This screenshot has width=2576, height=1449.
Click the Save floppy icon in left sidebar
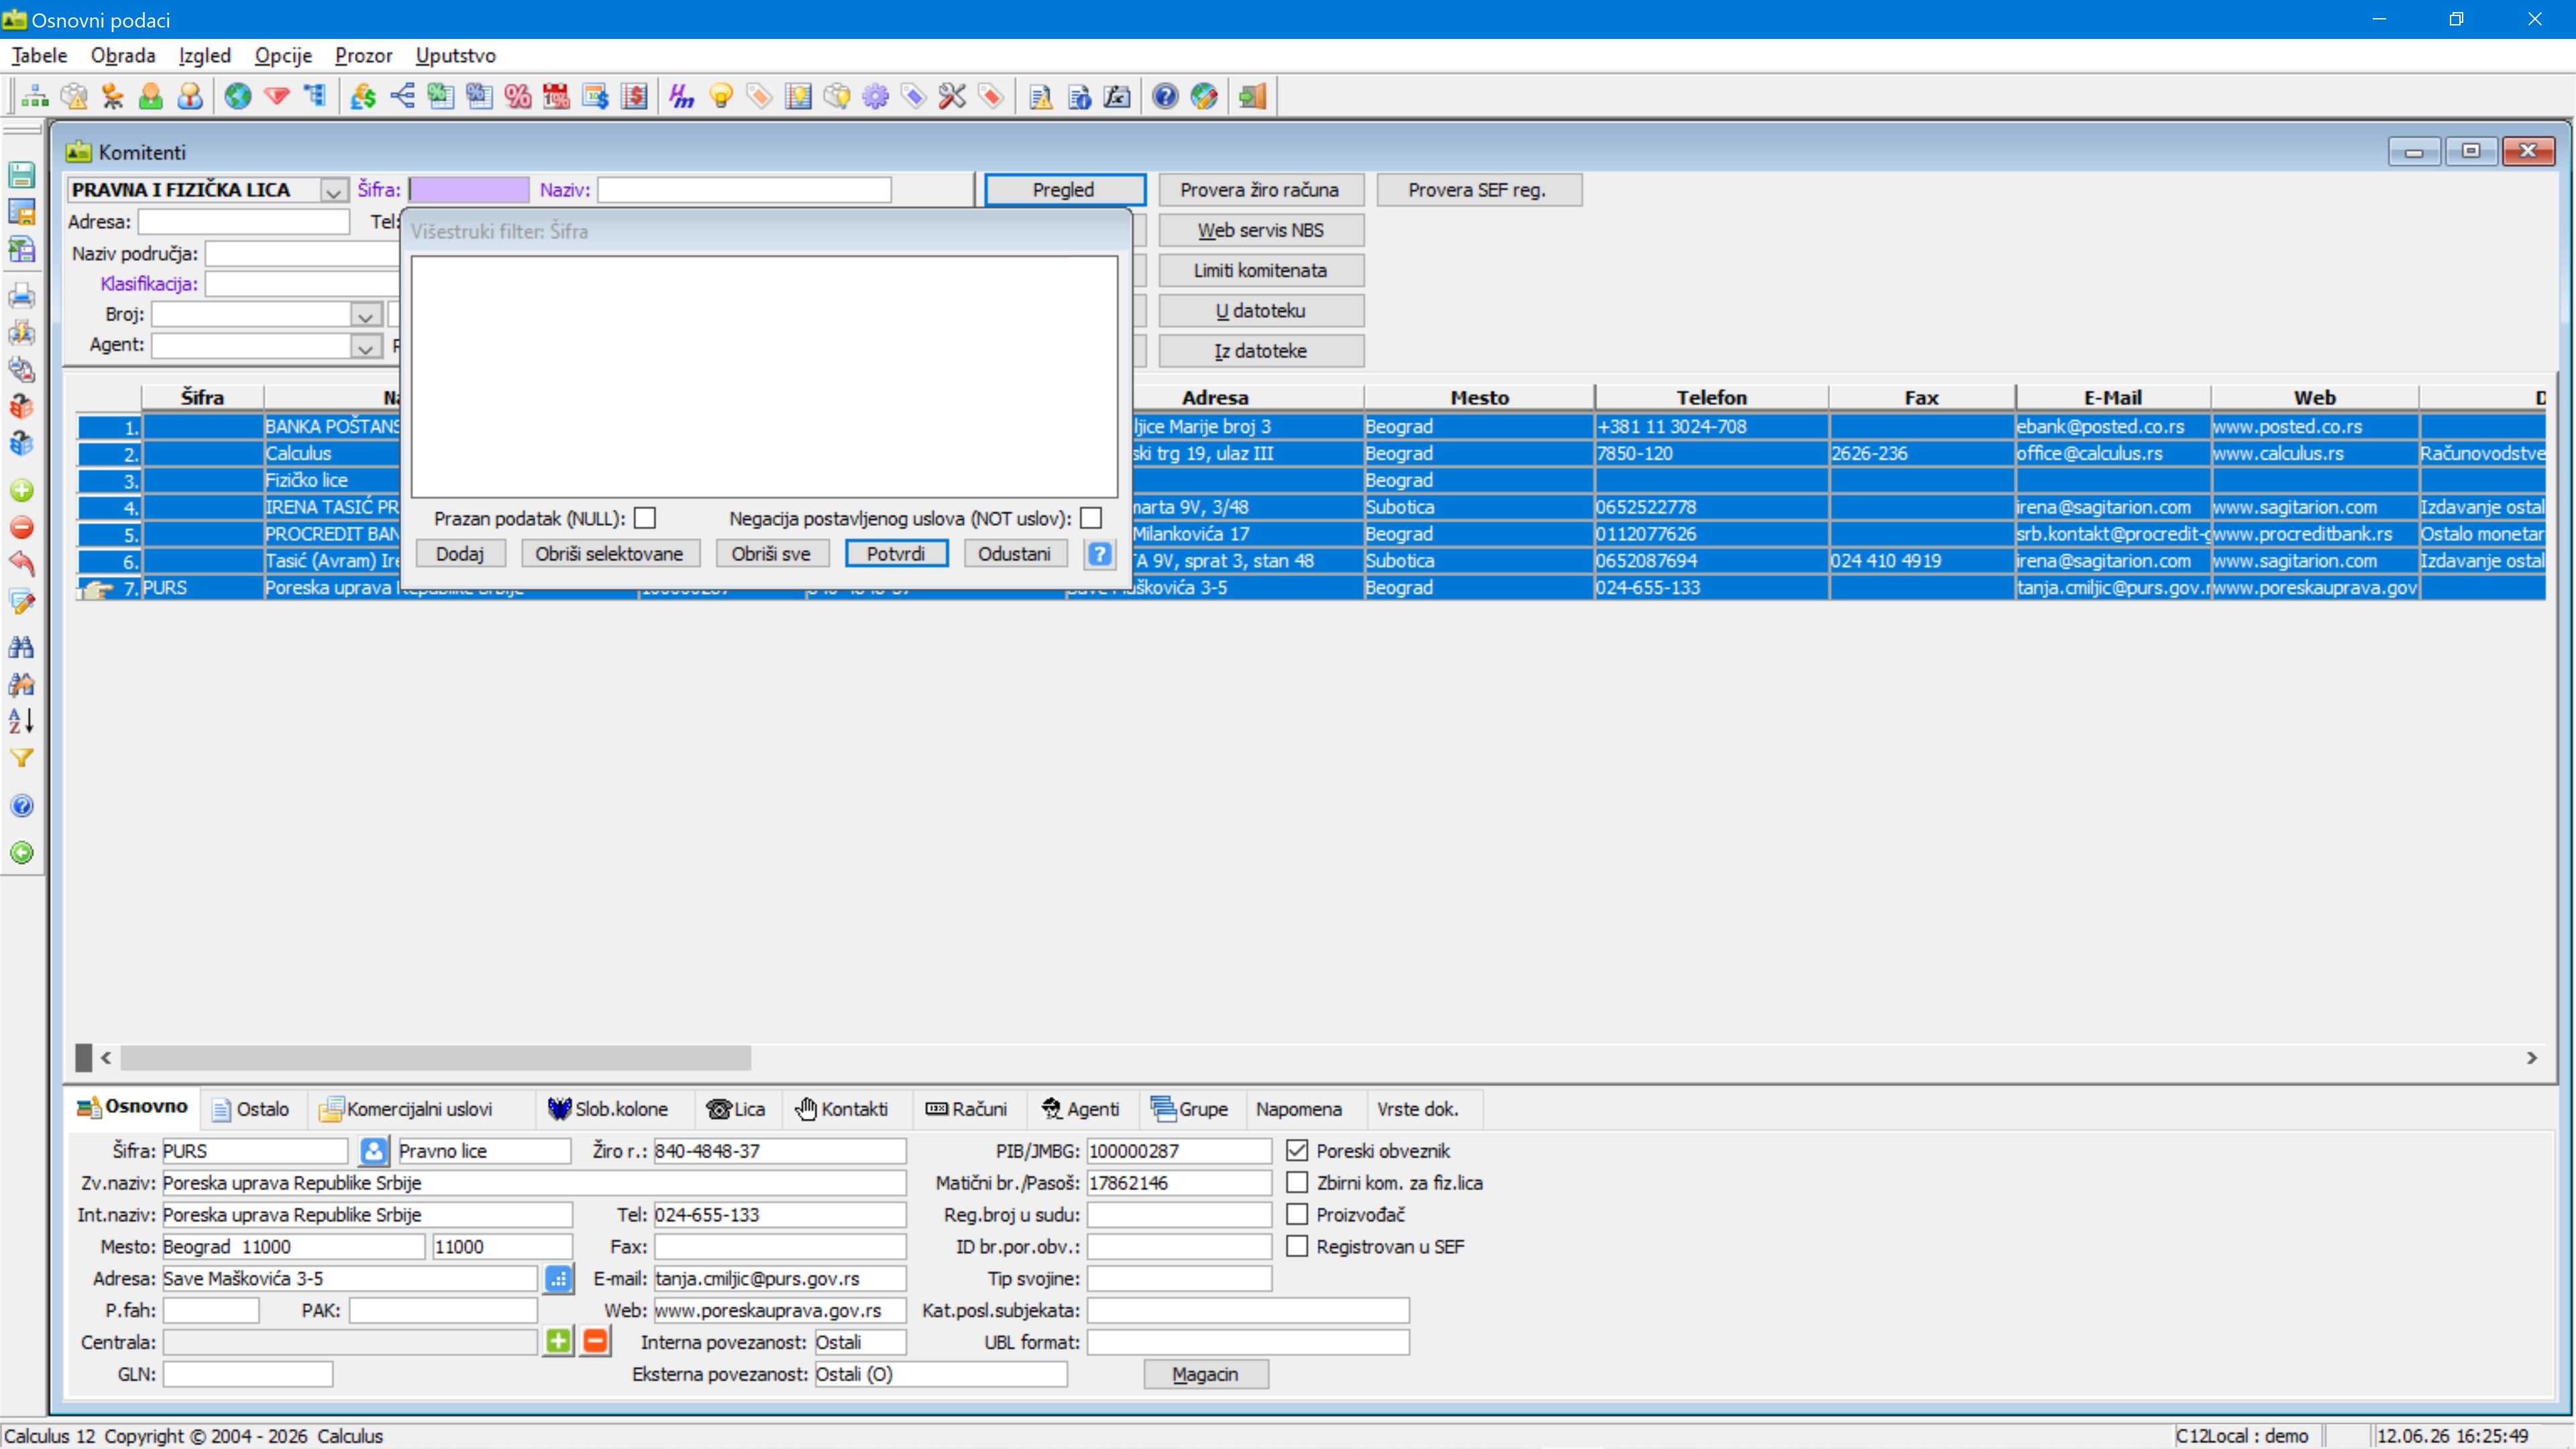pos(22,175)
